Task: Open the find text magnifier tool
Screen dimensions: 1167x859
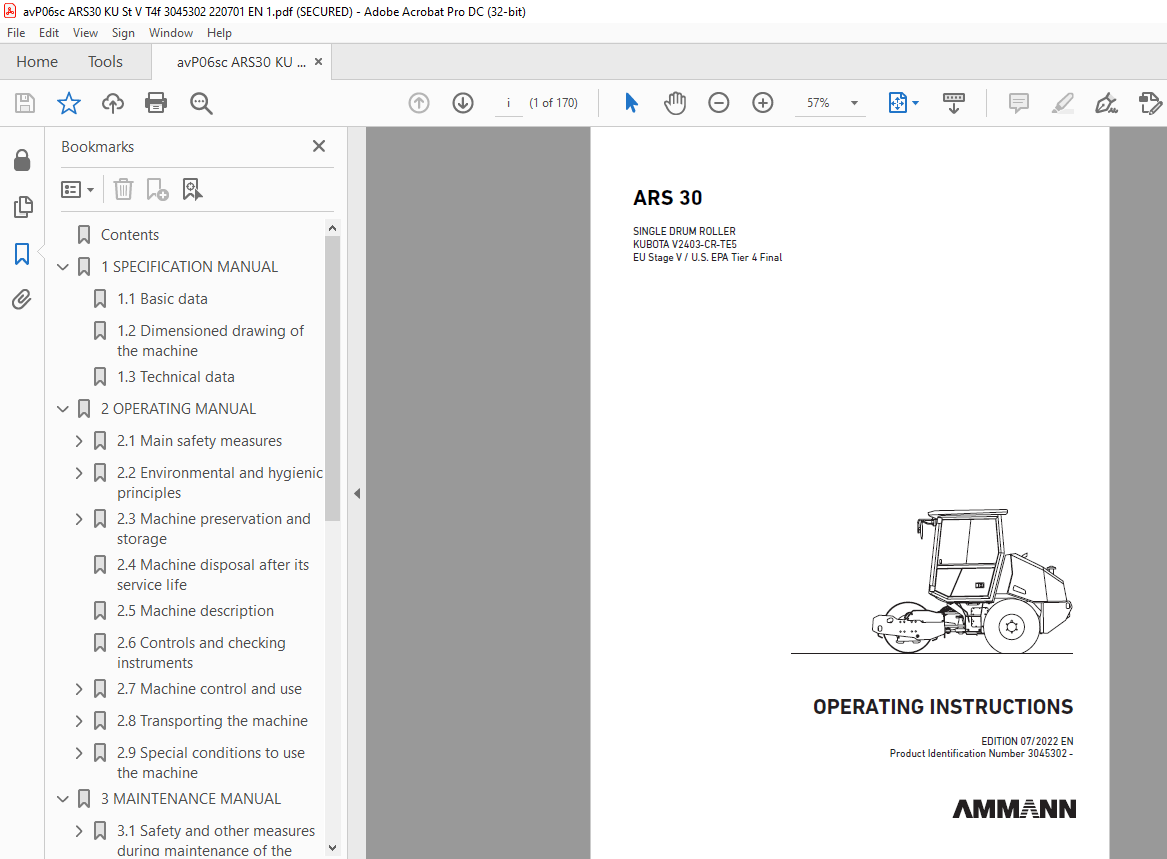Action: pos(201,103)
